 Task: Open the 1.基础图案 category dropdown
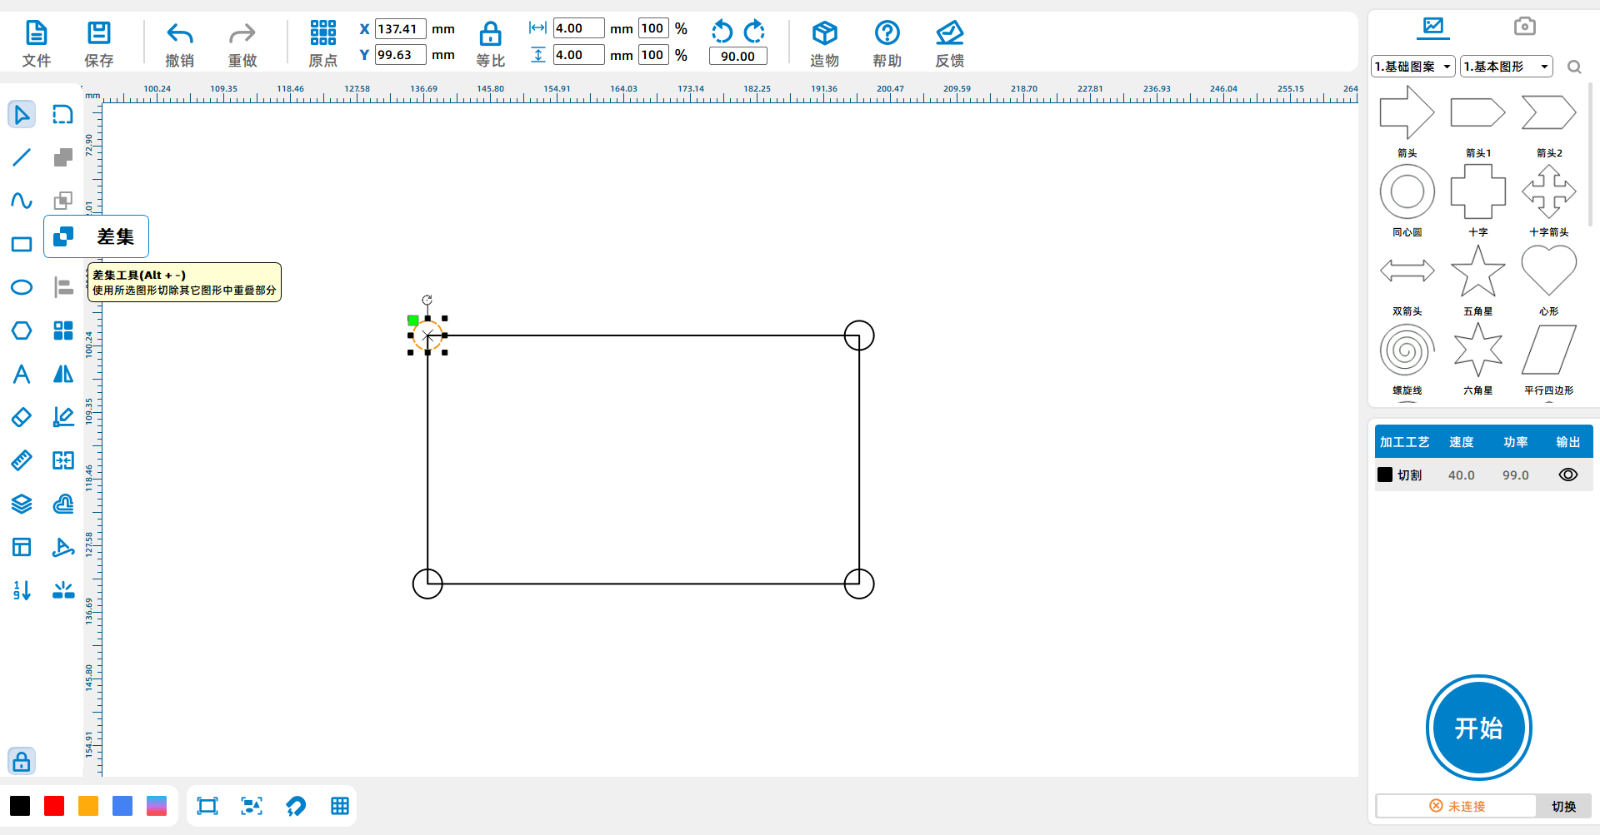click(1413, 67)
